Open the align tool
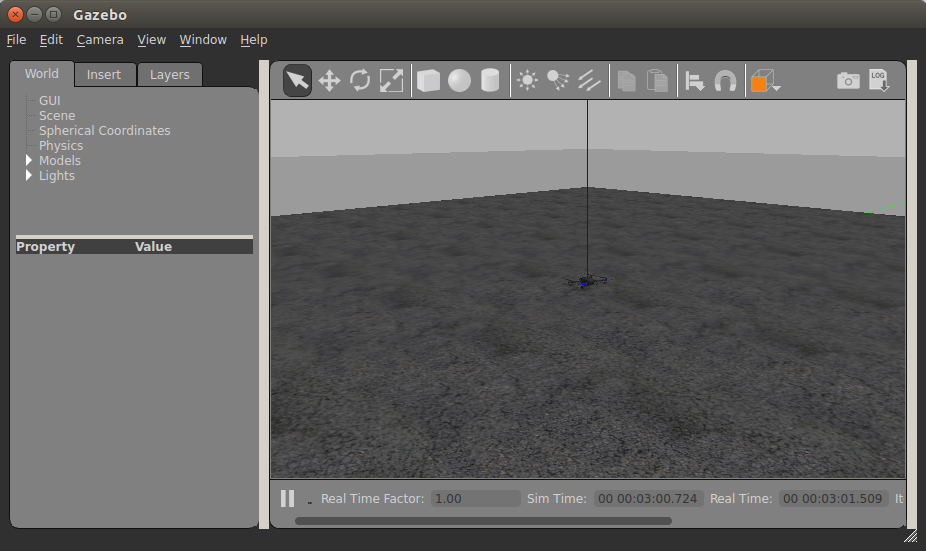 (694, 80)
